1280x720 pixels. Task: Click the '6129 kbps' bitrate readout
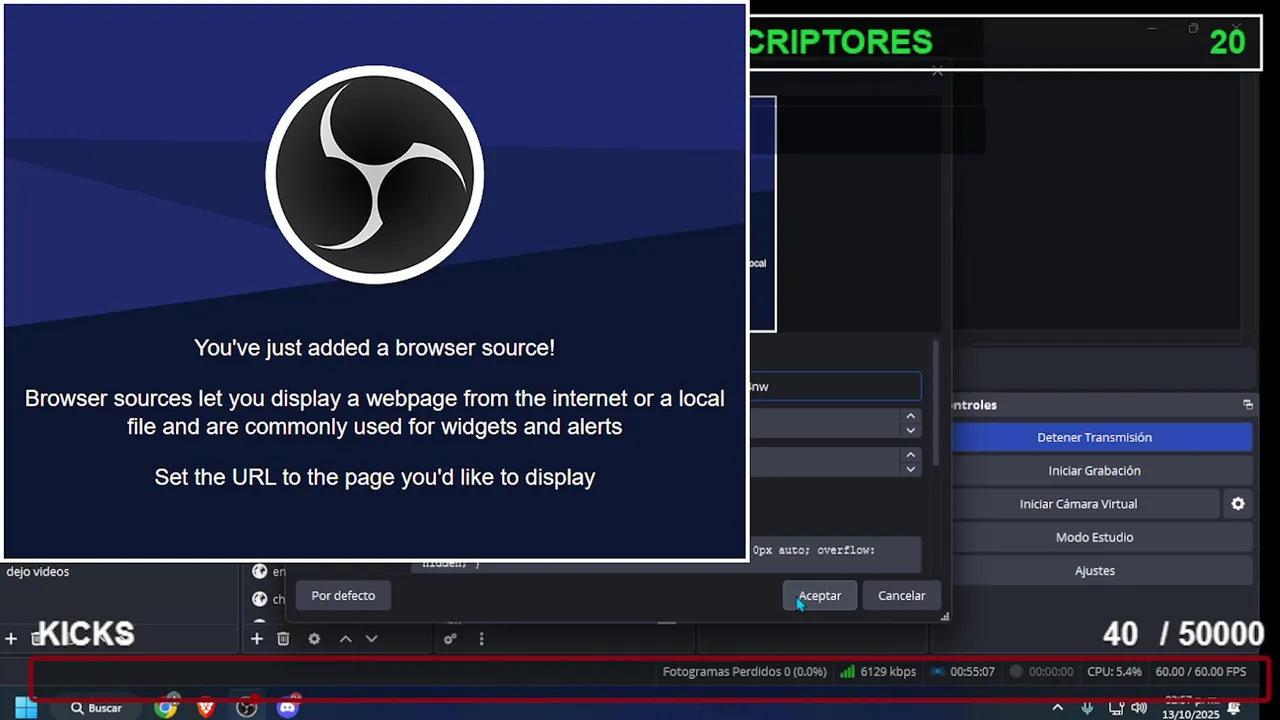click(888, 672)
